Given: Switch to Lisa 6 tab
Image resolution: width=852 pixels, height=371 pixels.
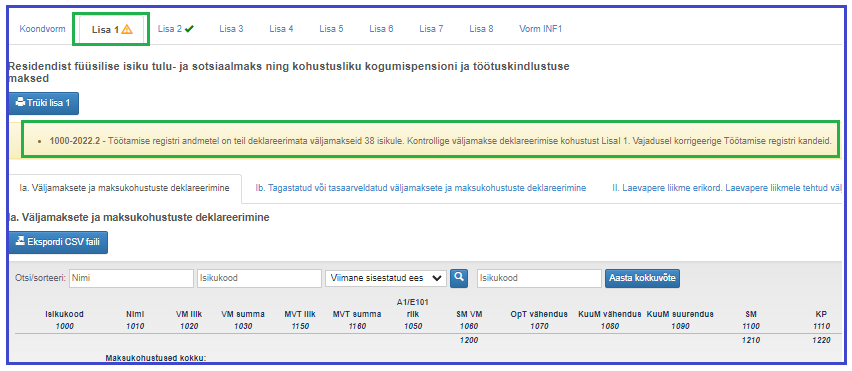Looking at the screenshot, I should coord(381,29).
